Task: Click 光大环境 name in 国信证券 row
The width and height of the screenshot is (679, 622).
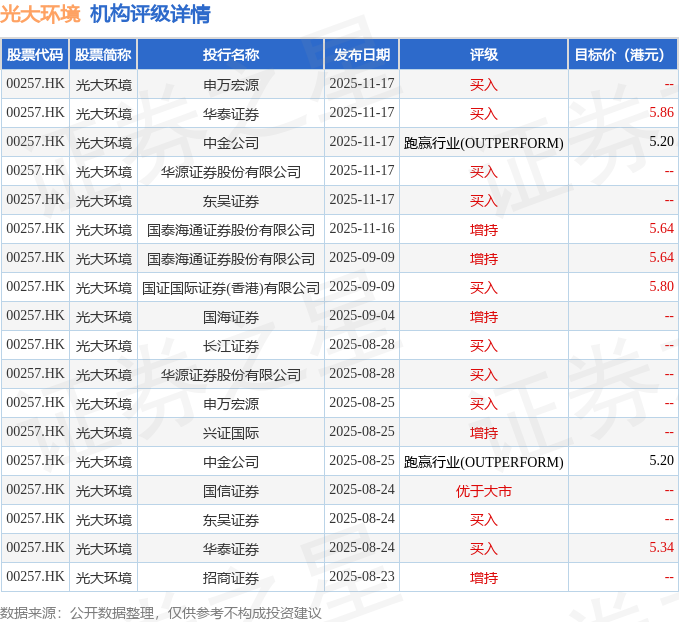Action: click(103, 491)
